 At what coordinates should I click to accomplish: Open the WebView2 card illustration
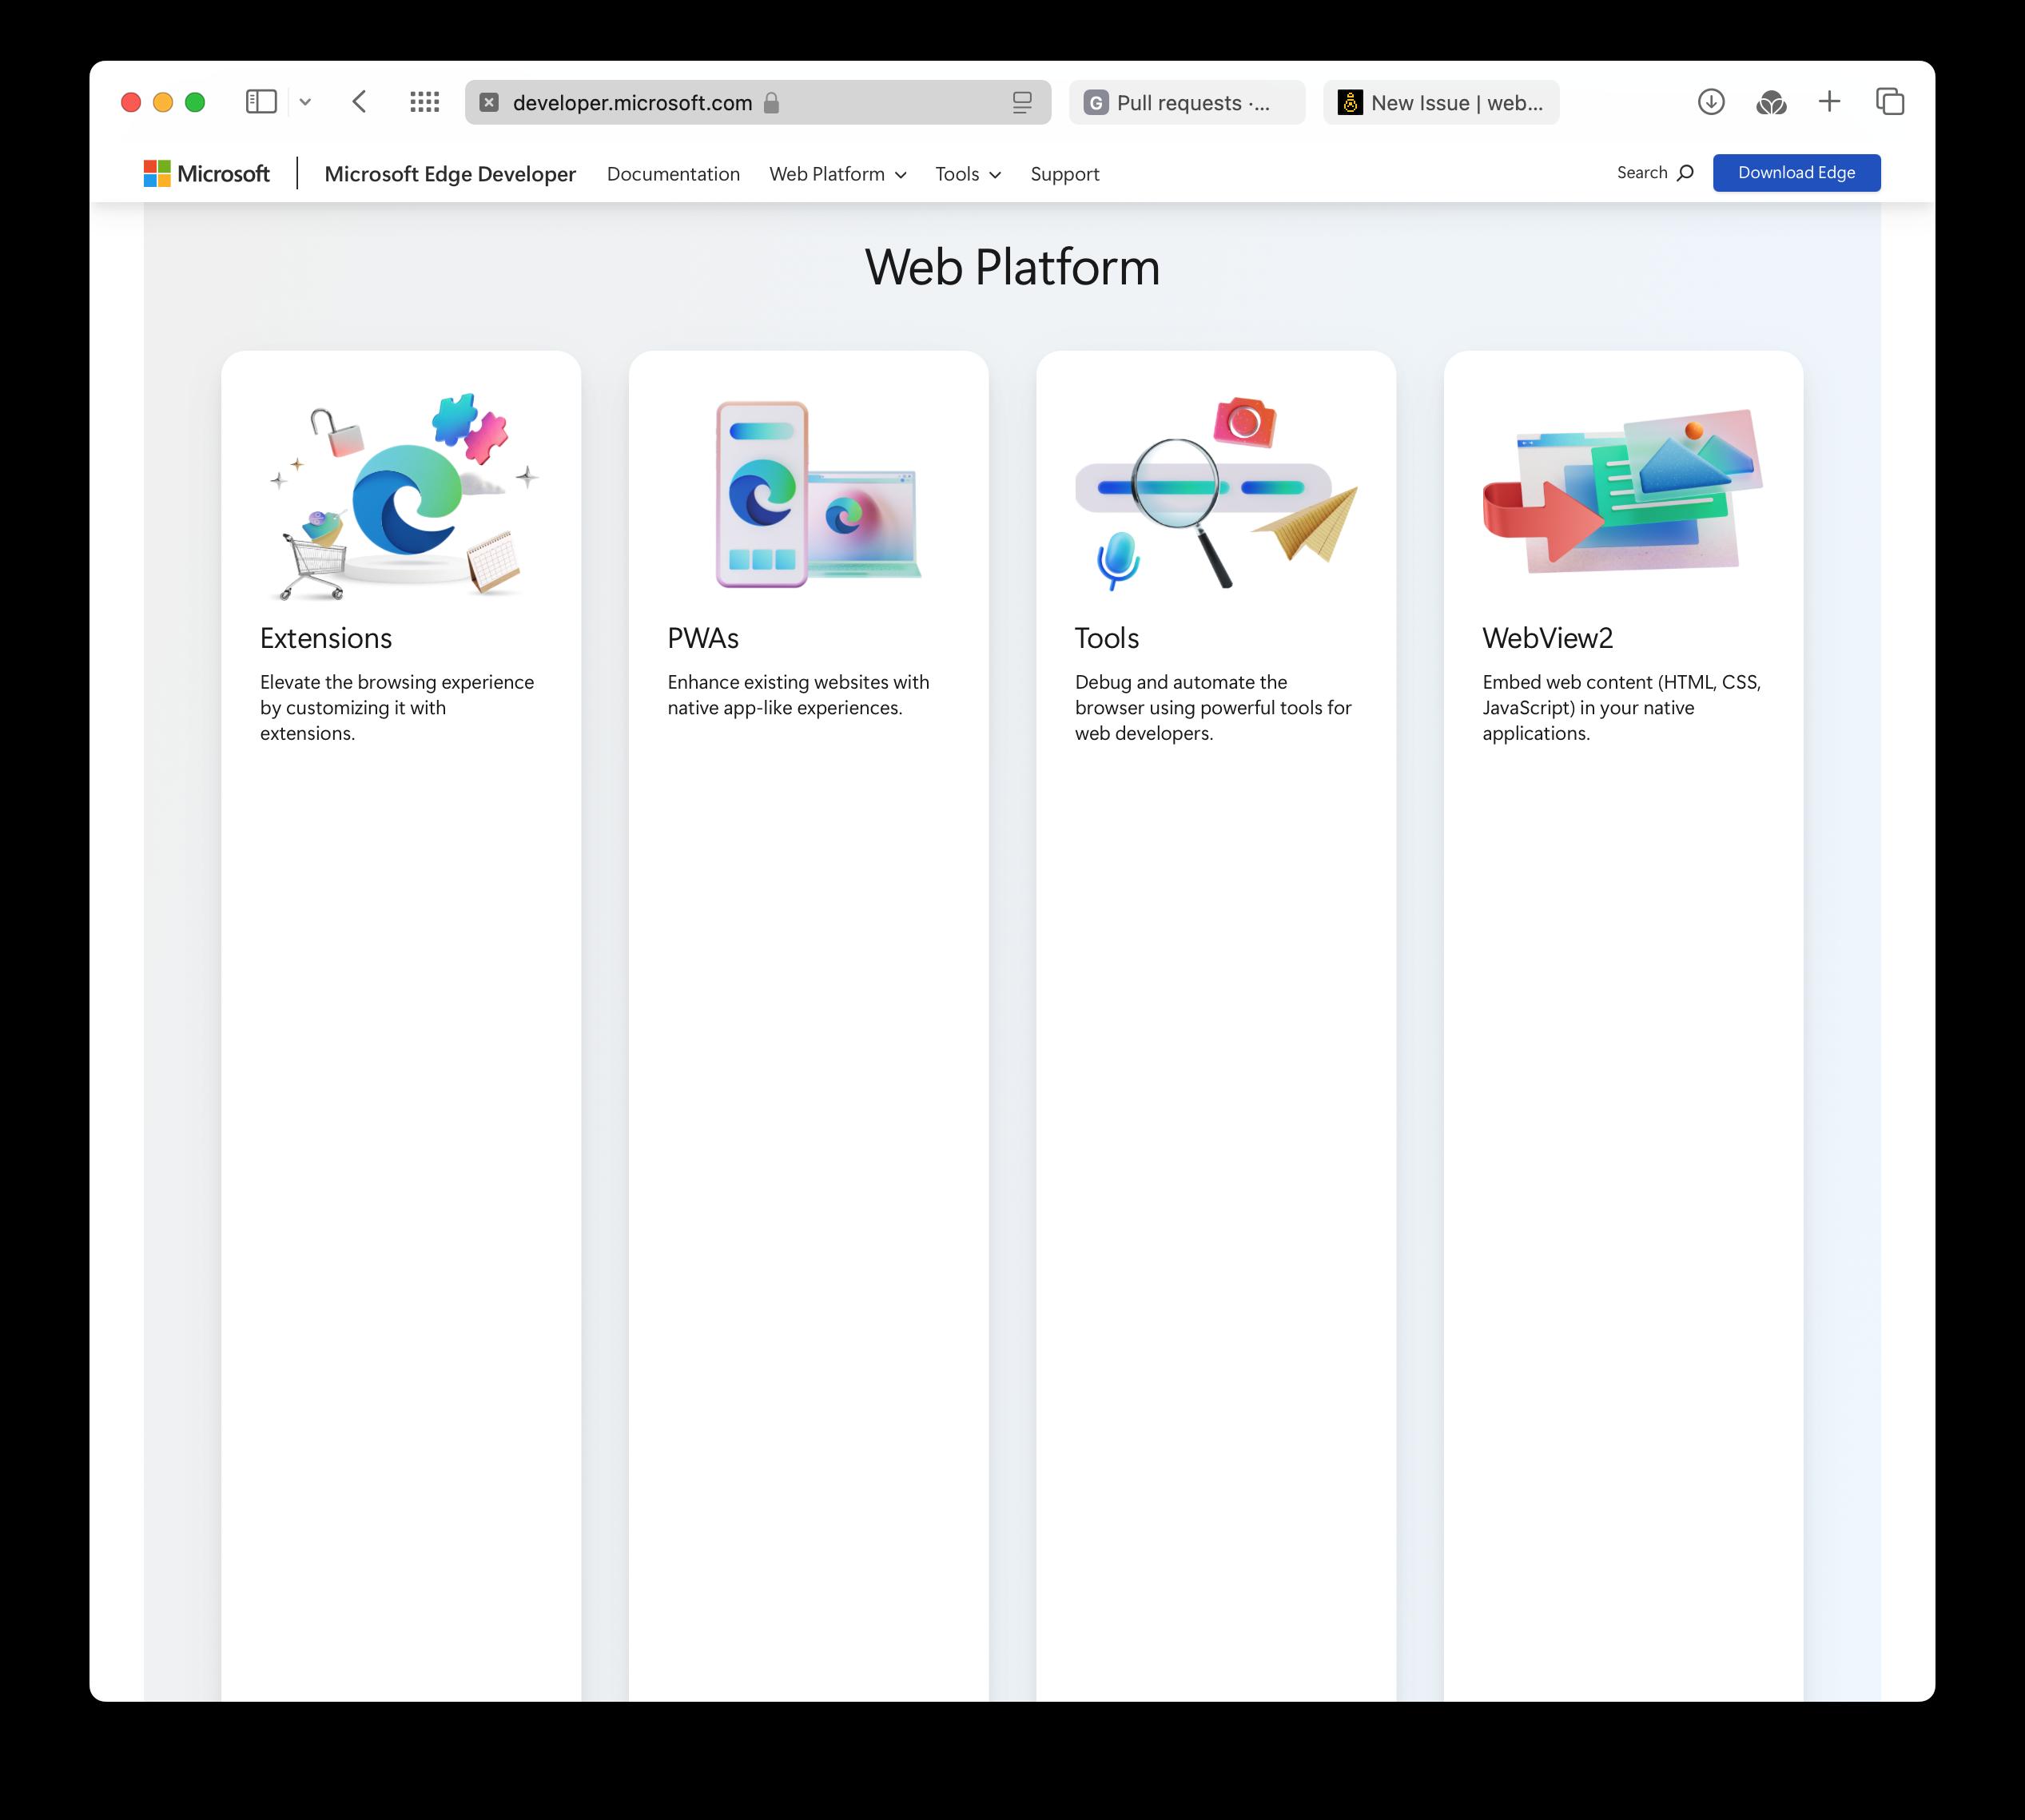[1622, 490]
